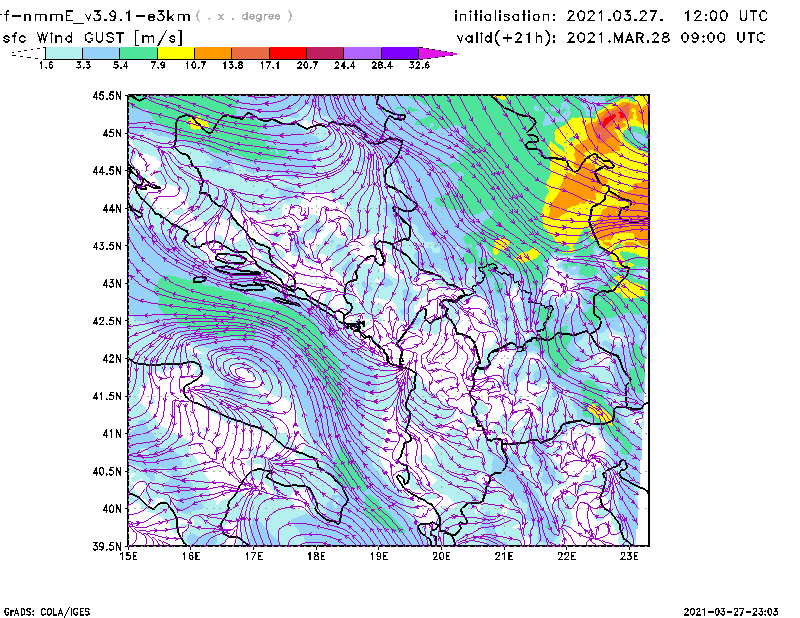Image resolution: width=800 pixels, height=618 pixels.
Task: Click the '2021-03-27-23:03' timestamp
Action: [x=731, y=612]
